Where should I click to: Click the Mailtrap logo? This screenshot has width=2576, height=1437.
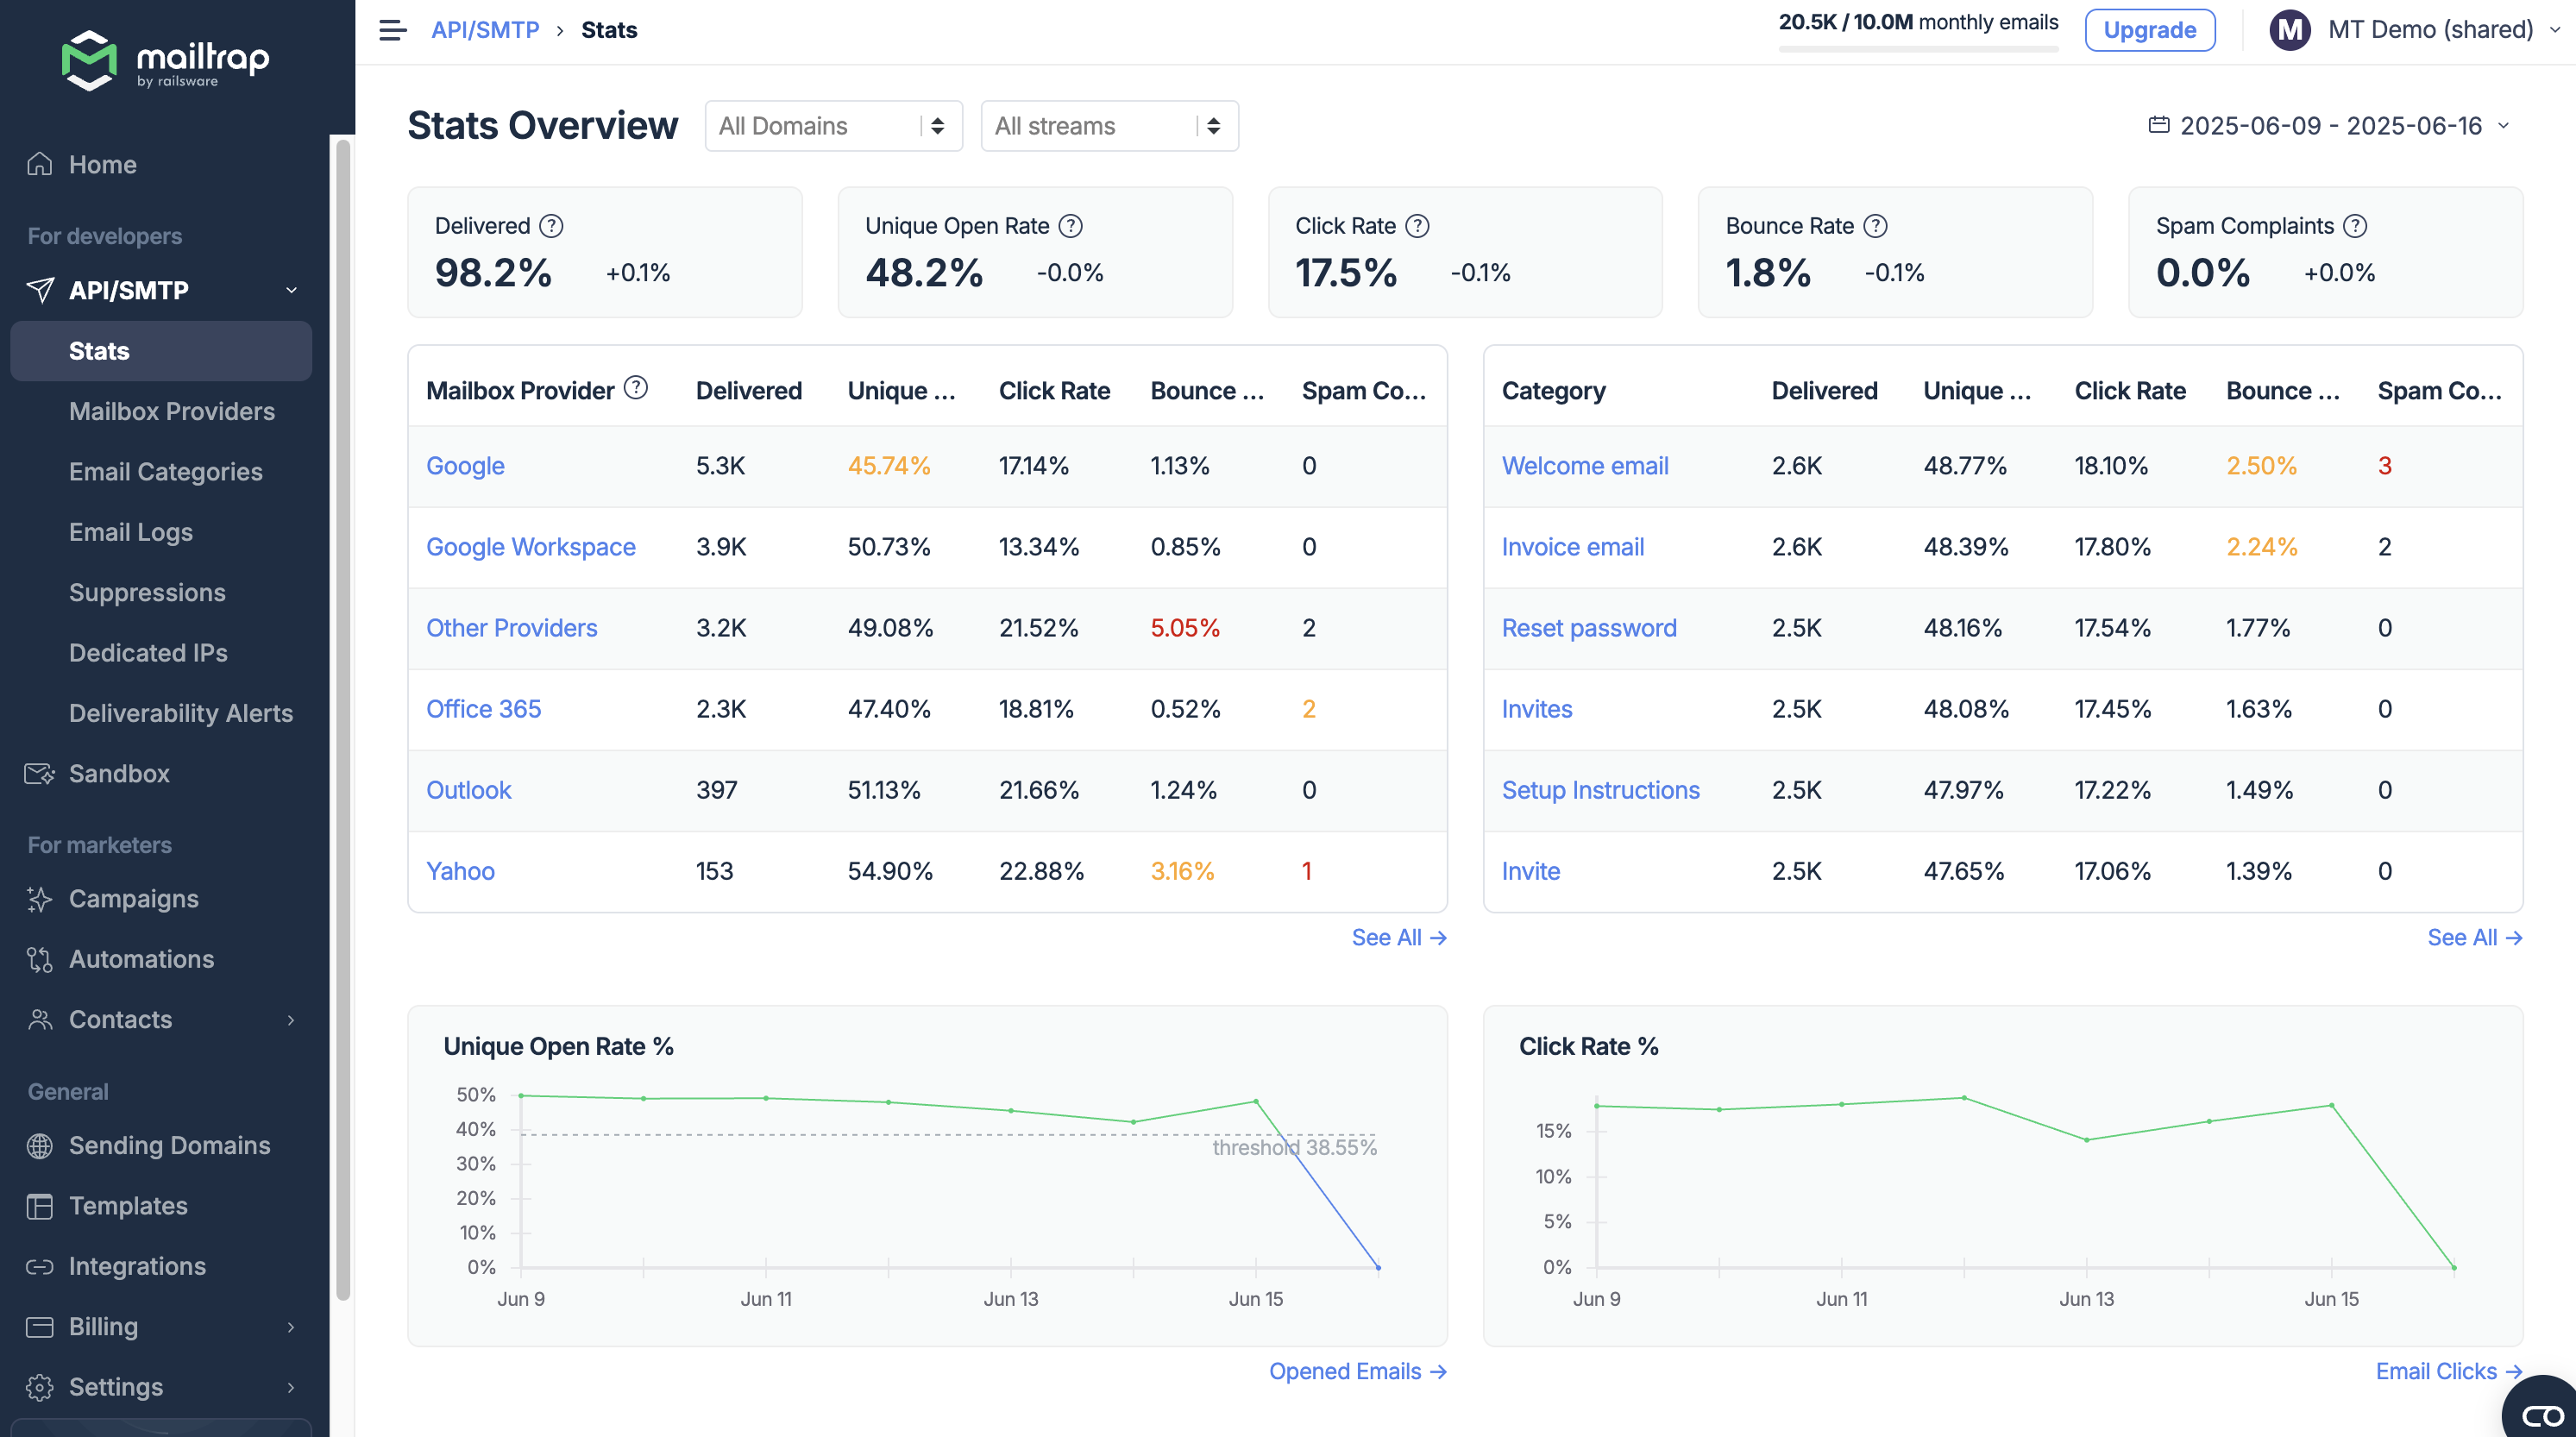(x=166, y=62)
